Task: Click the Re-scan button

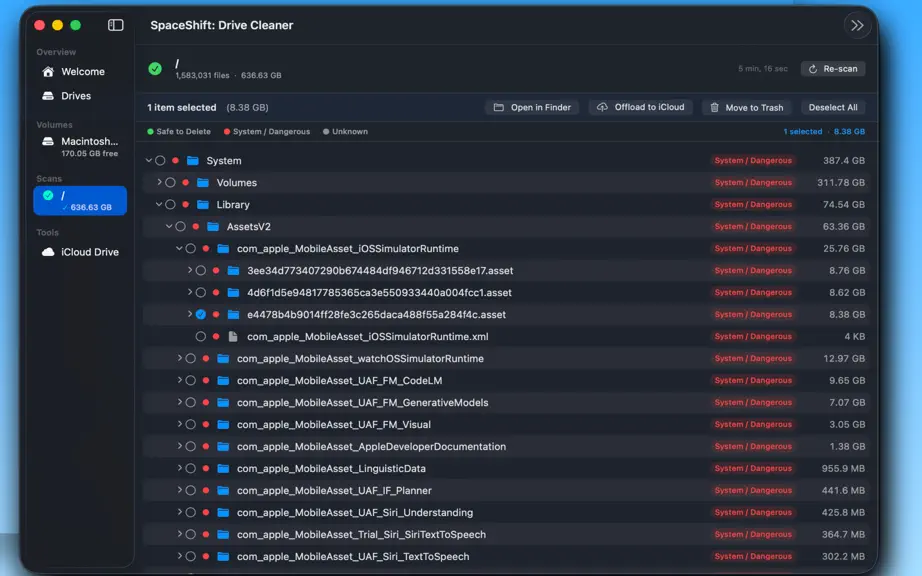Action: [x=833, y=69]
